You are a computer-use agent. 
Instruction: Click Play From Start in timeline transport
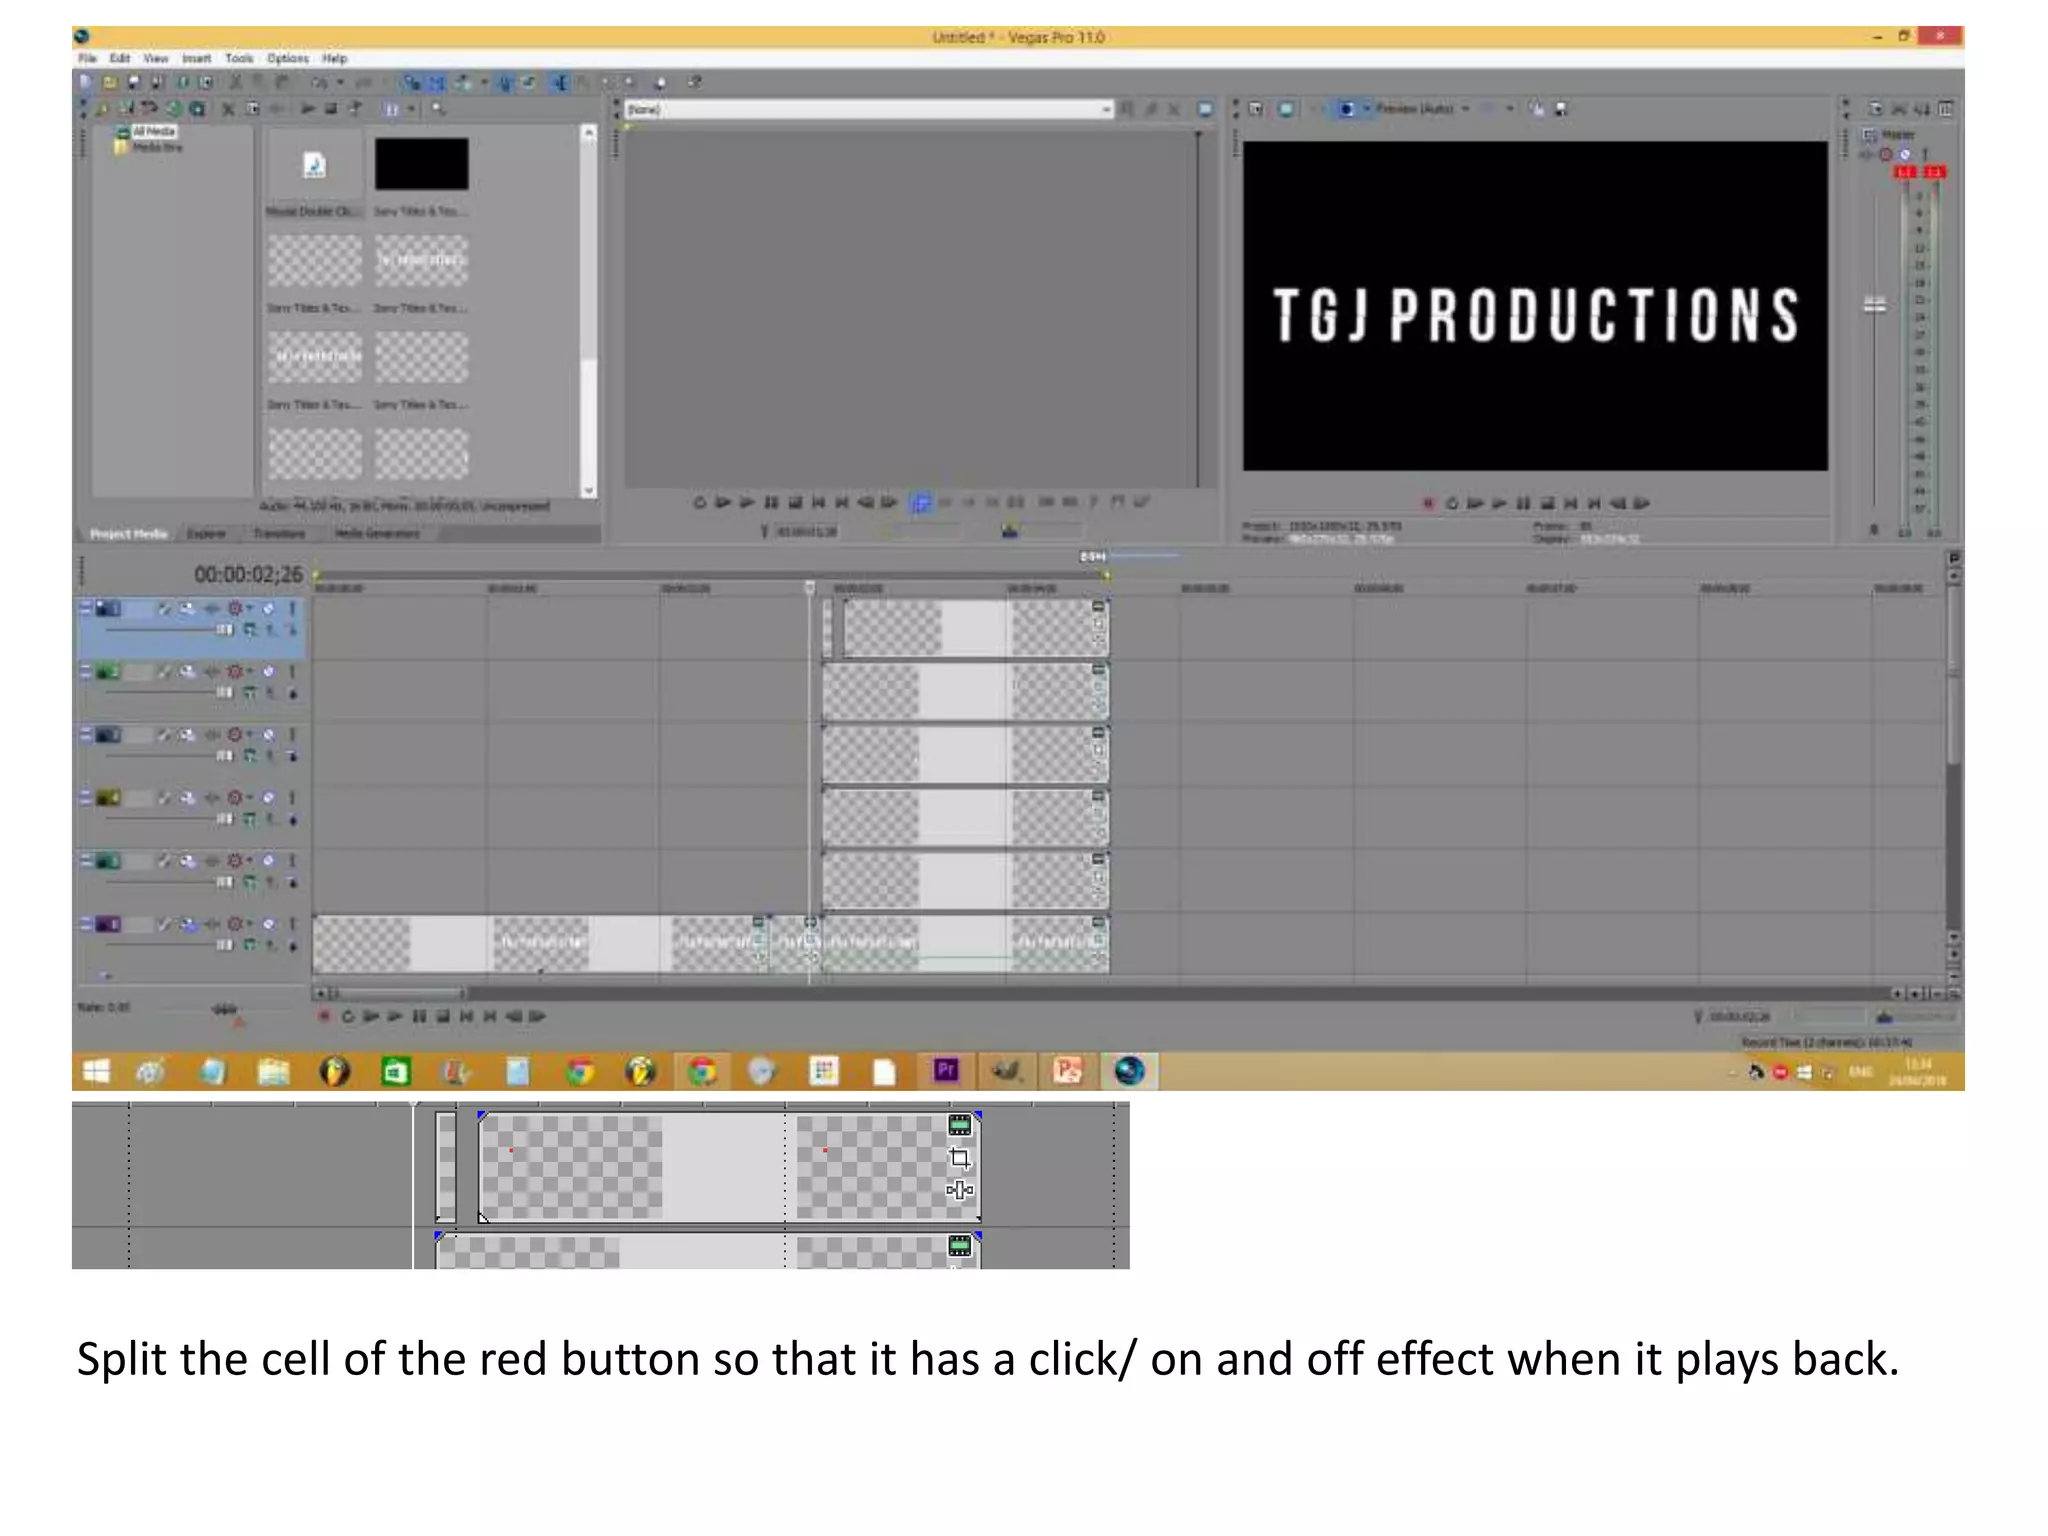370,1016
